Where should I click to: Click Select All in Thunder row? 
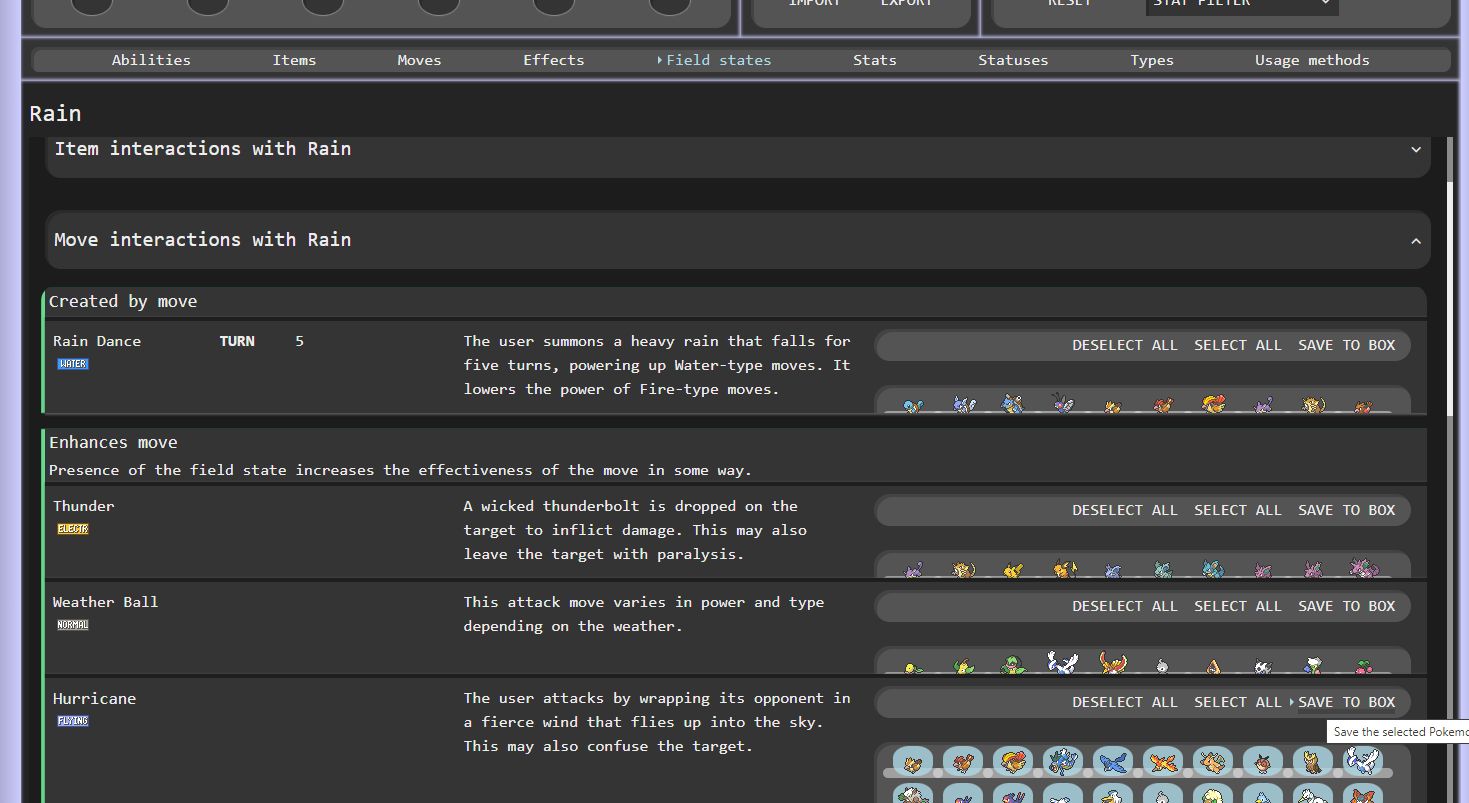click(1238, 510)
